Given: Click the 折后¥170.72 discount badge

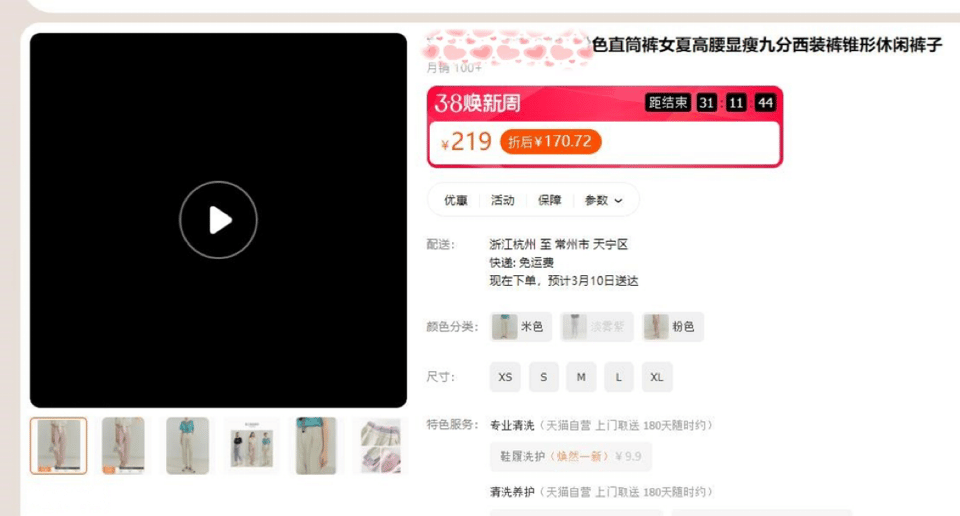Looking at the screenshot, I should point(550,141).
